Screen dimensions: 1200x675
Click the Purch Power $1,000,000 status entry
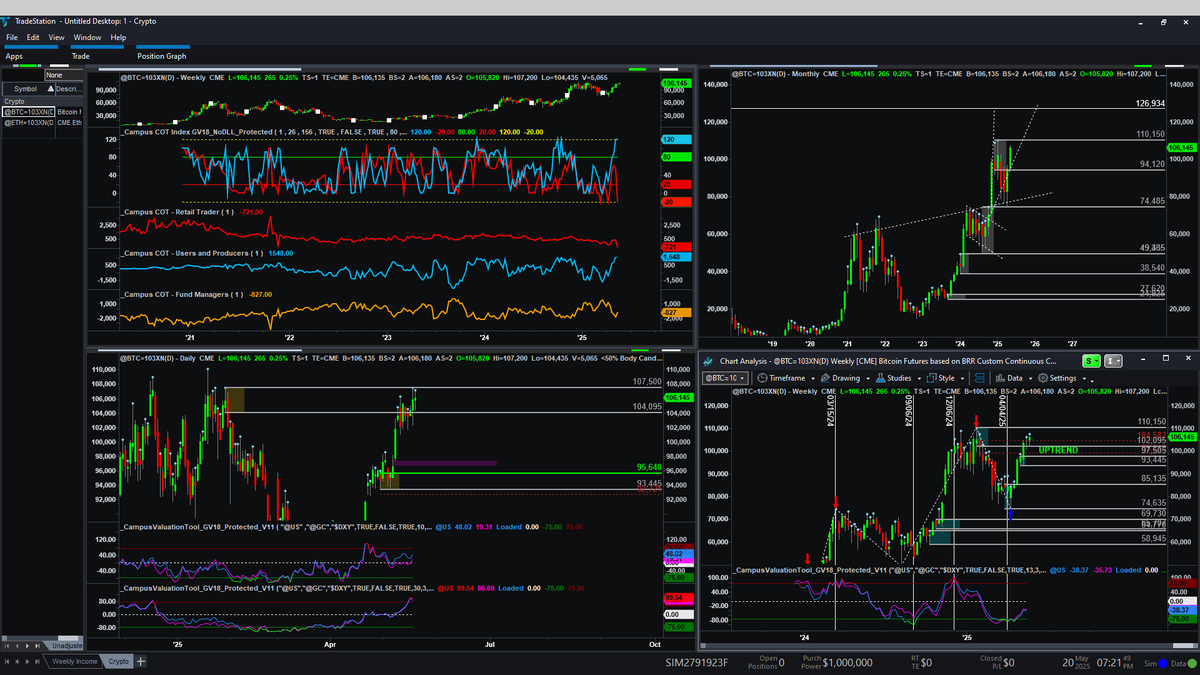coord(835,662)
